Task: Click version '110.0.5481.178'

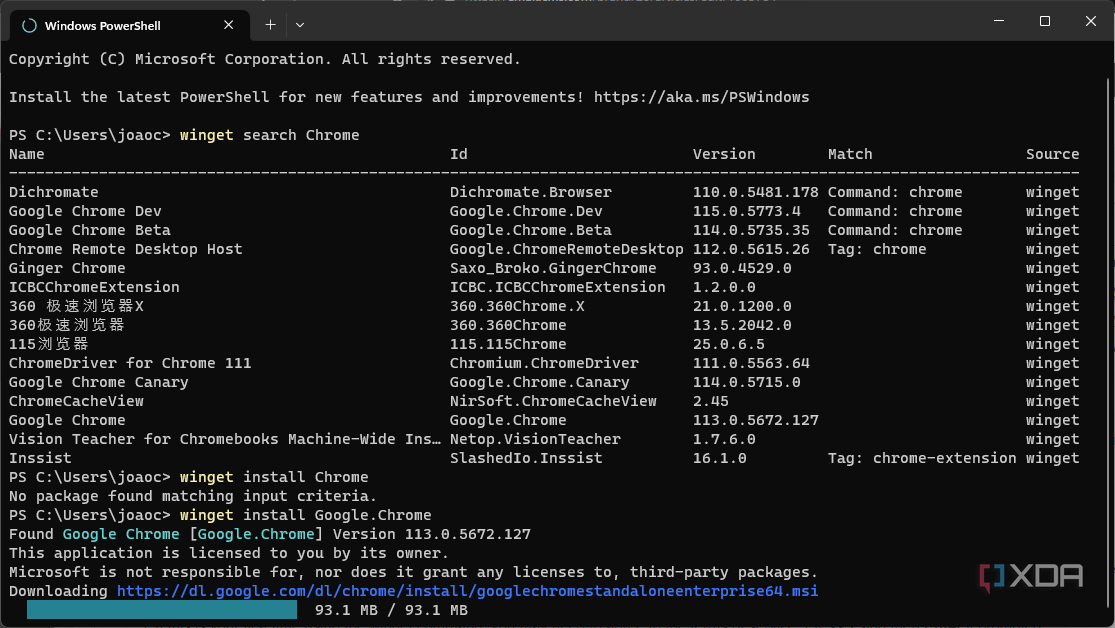Action: click(756, 192)
